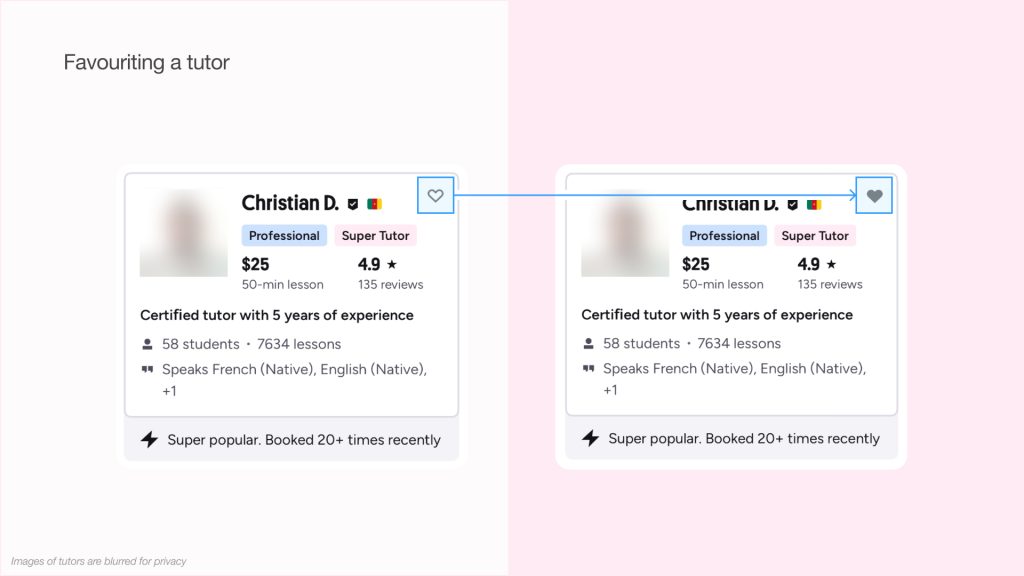The height and width of the screenshot is (576, 1024).
Task: Click quote icon beside Speaks French in outlined-heart card
Action: click(x=148, y=369)
